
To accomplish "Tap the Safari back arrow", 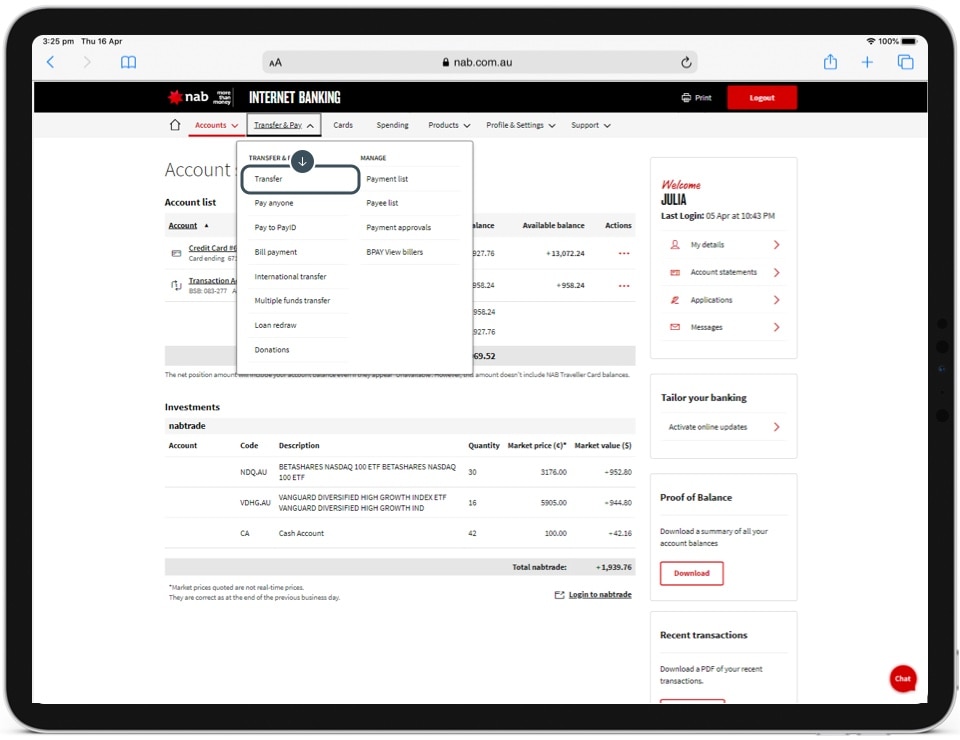I will coord(51,62).
